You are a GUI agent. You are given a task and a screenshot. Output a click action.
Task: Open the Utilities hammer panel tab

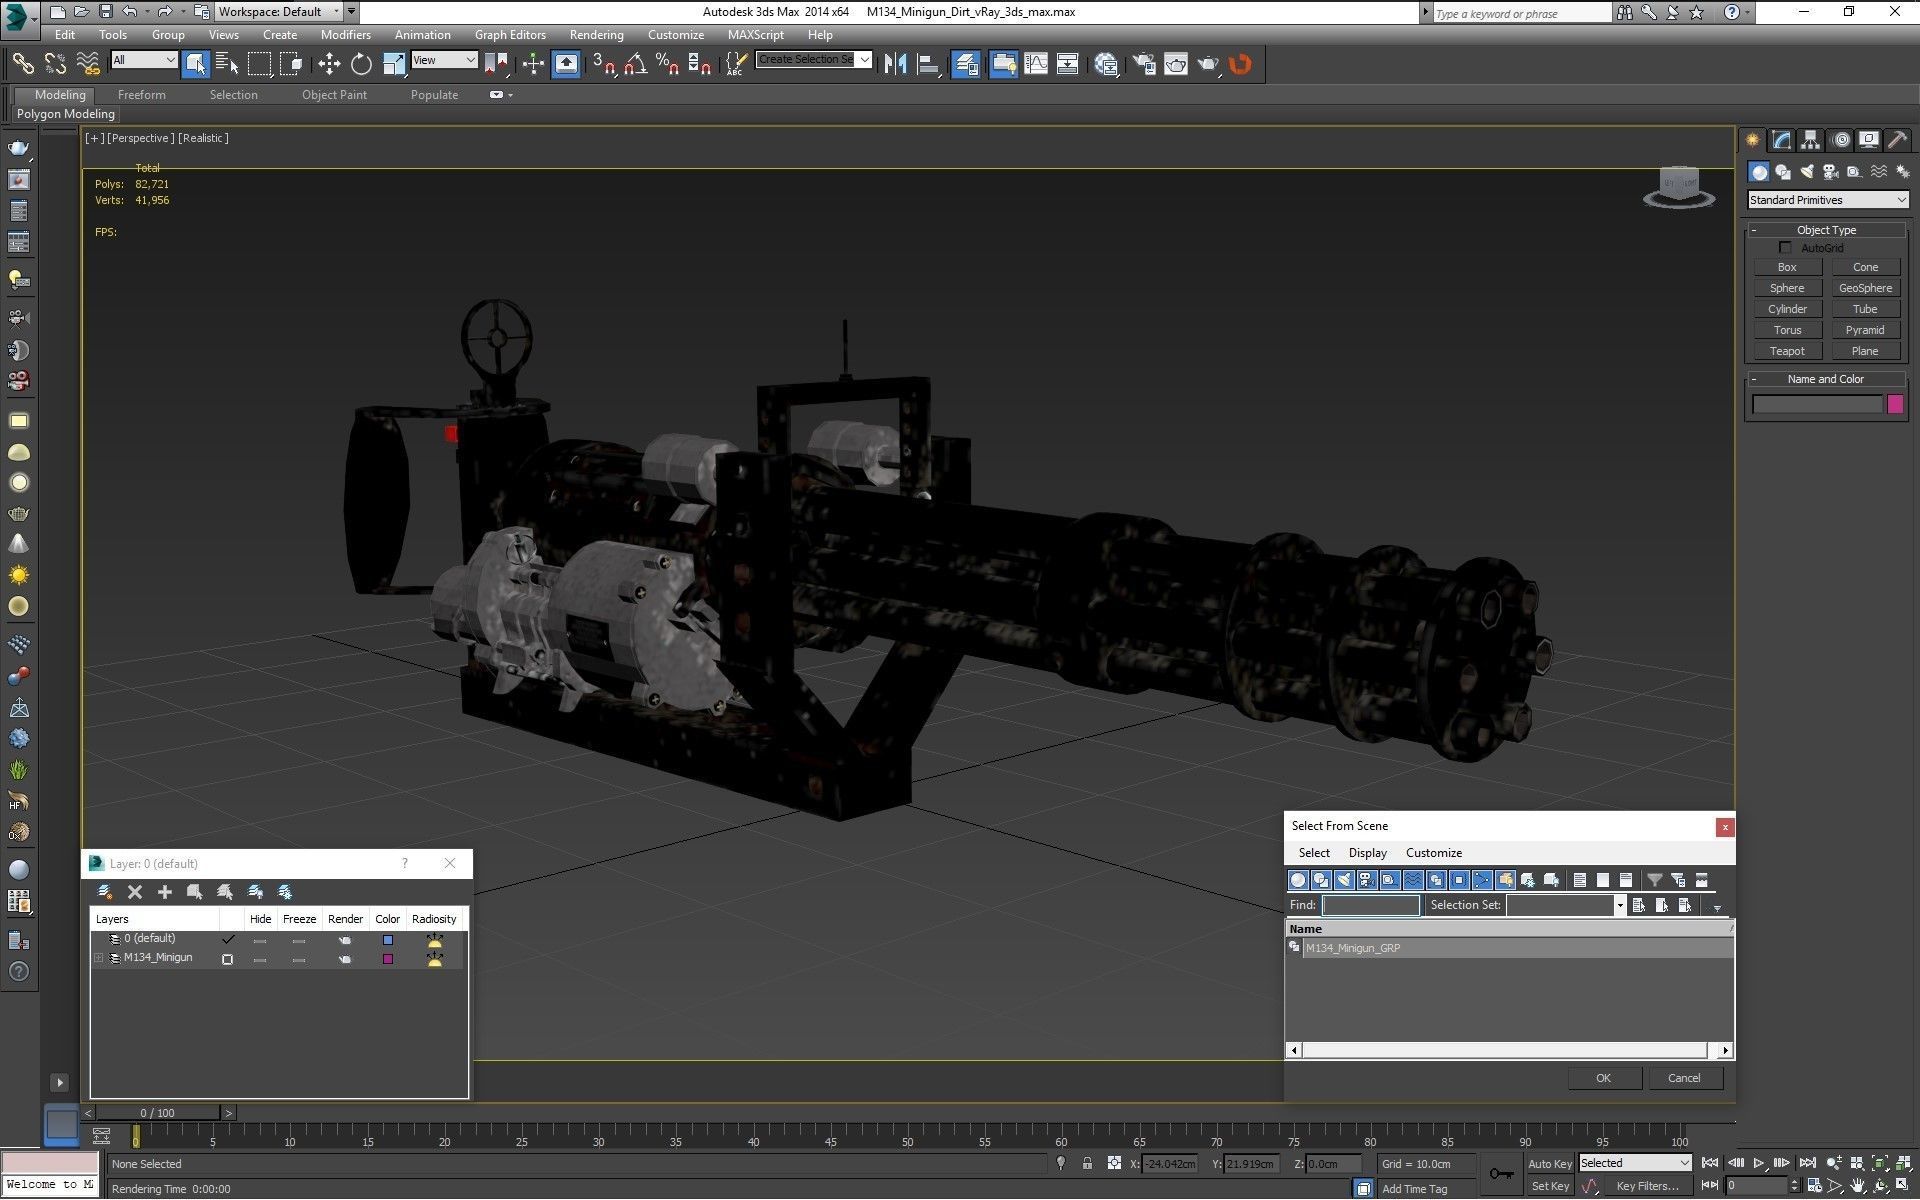[1897, 140]
